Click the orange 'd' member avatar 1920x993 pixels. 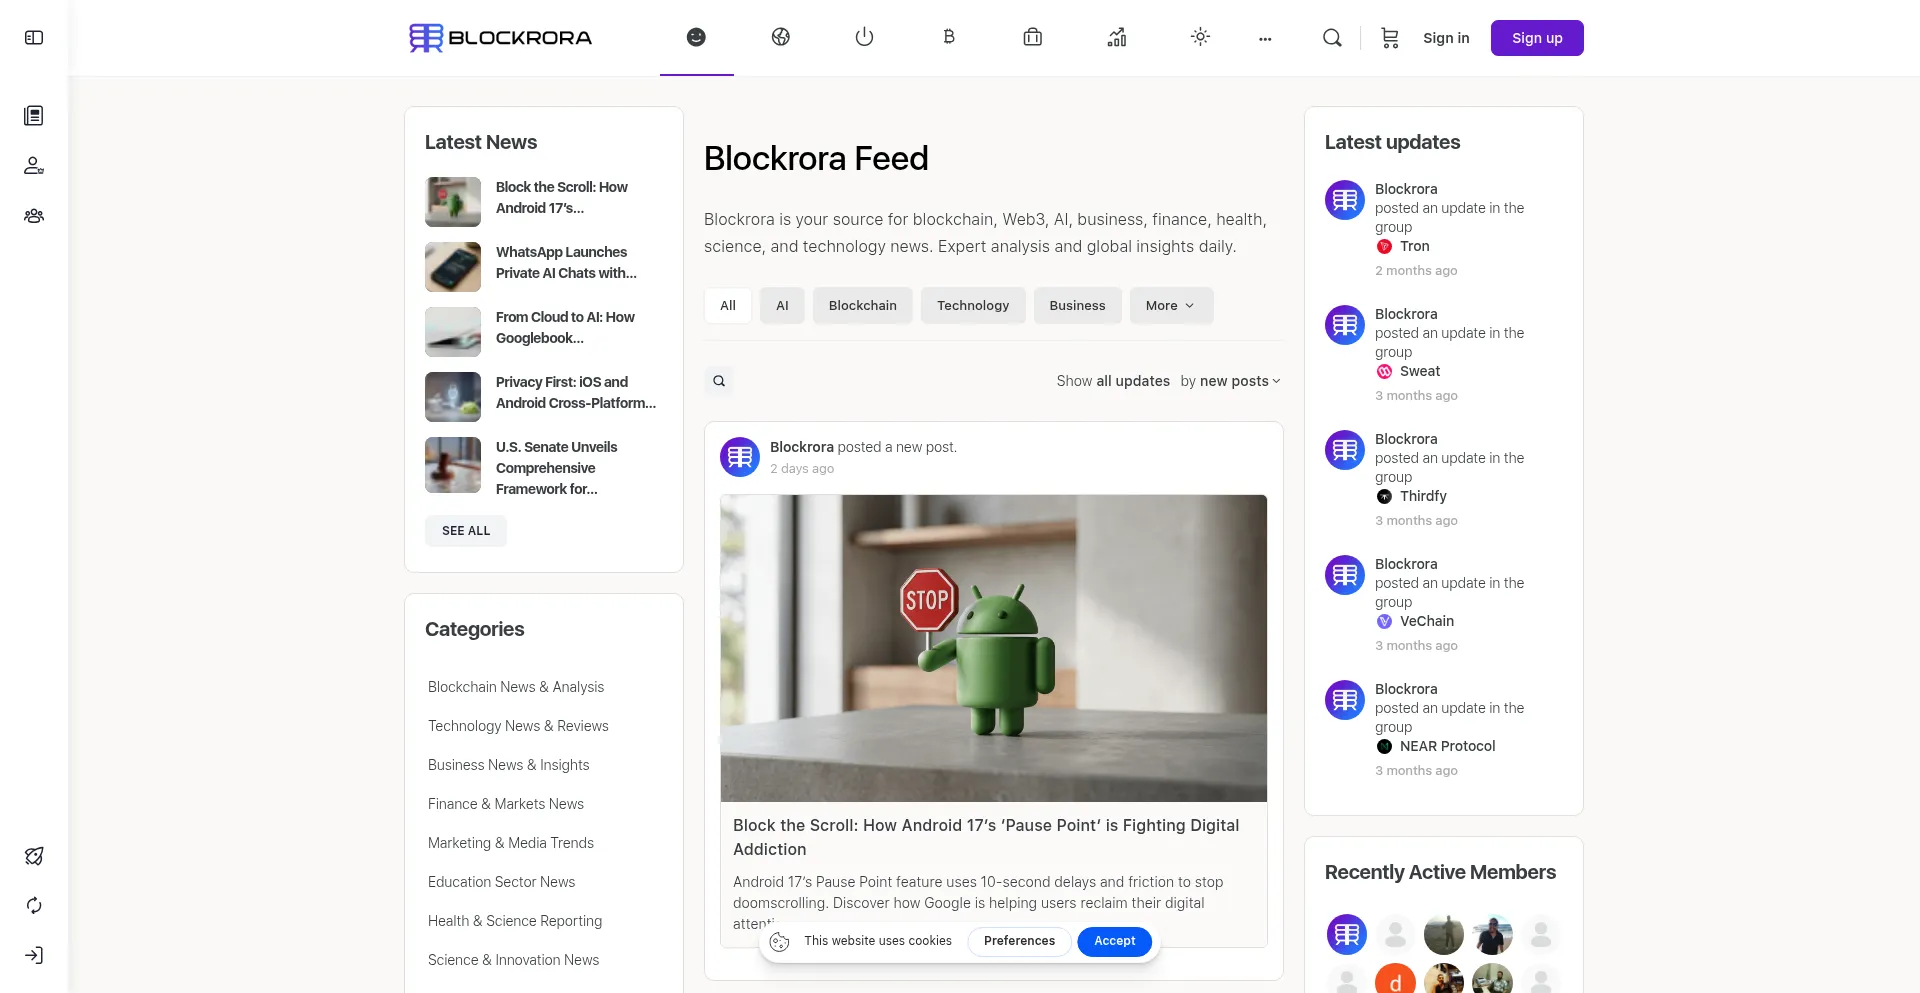(x=1395, y=981)
